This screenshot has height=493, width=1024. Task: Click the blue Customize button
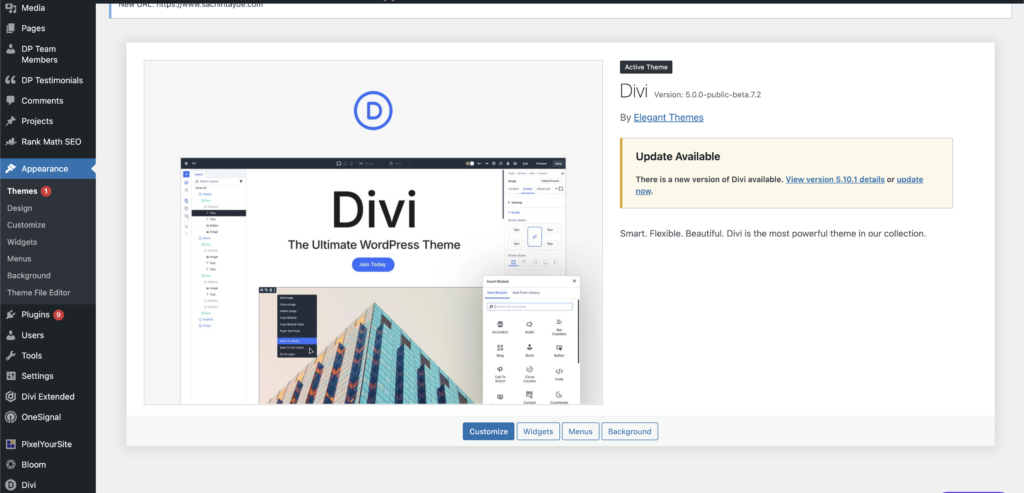488,432
